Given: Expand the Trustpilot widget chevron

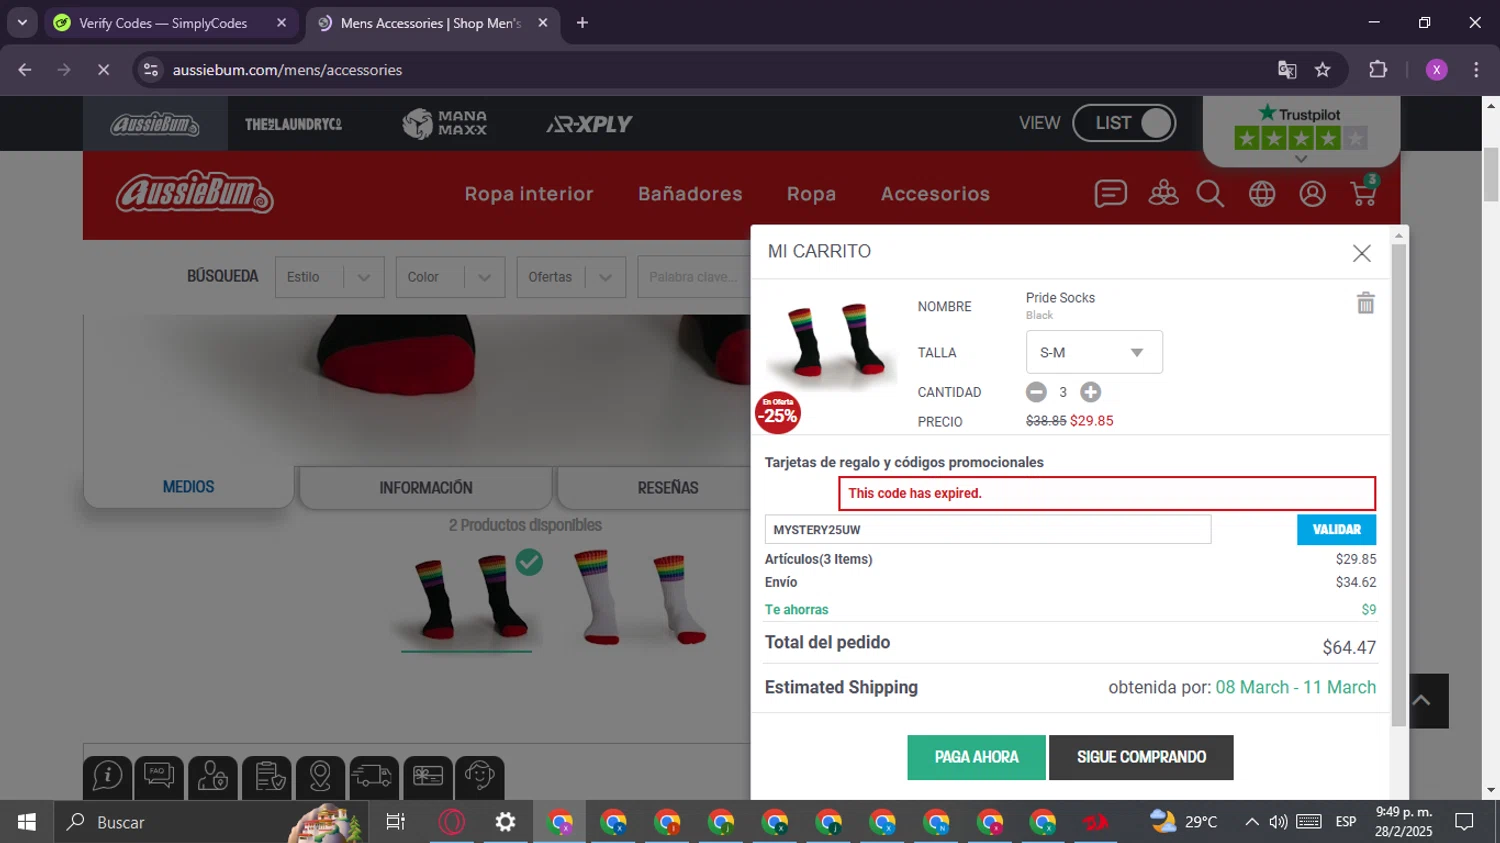Looking at the screenshot, I should tap(1301, 158).
